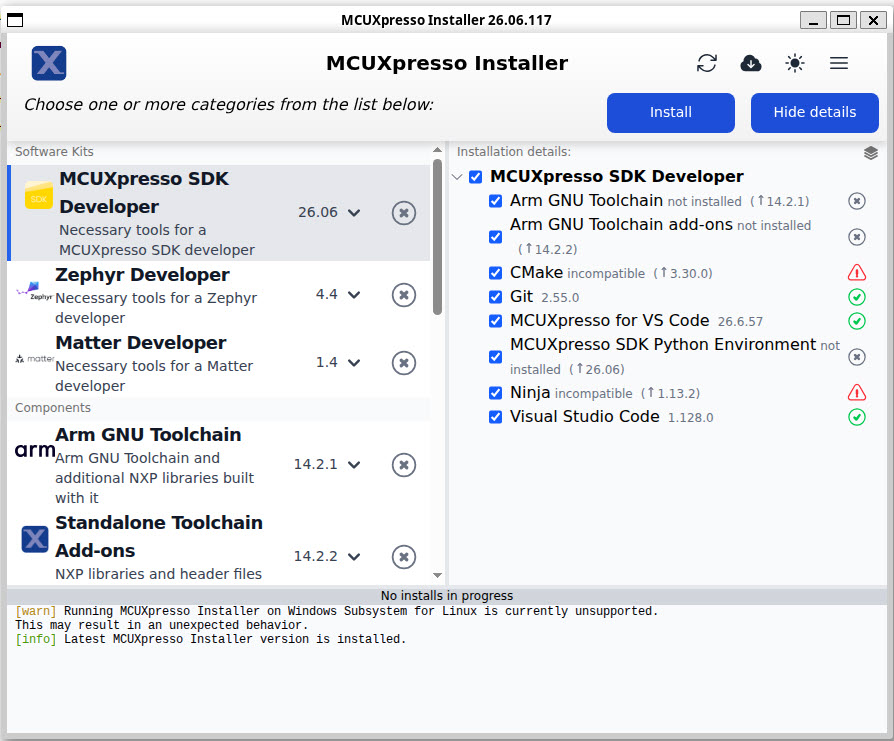
Task: Click 'No installs in progress' status bar
Action: (x=447, y=596)
